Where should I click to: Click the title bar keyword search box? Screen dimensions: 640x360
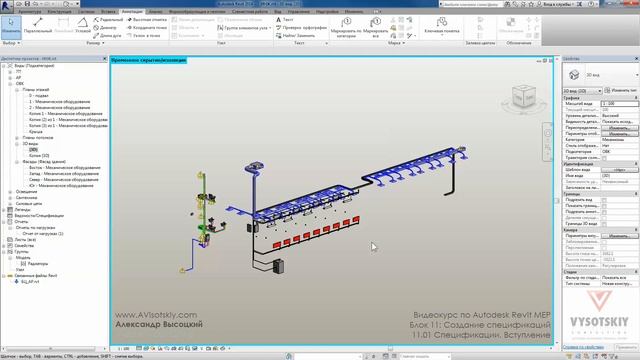[x=472, y=4]
